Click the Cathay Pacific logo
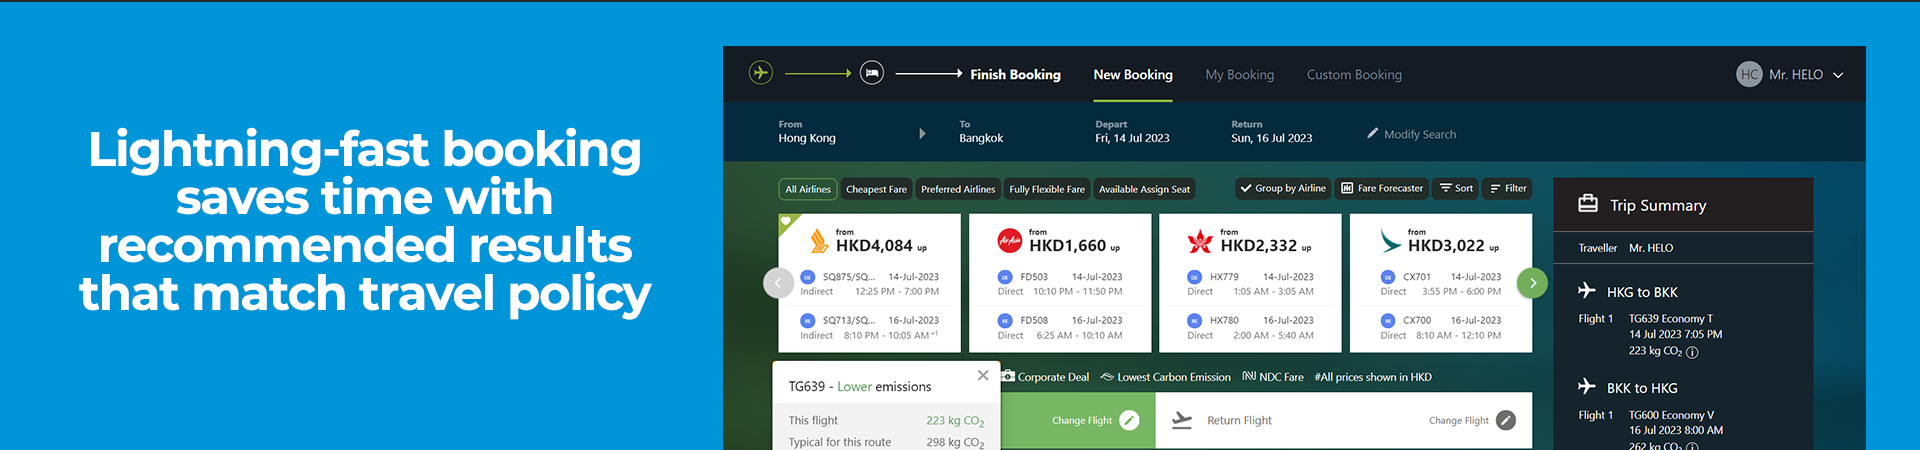The width and height of the screenshot is (1920, 450). click(x=1391, y=241)
